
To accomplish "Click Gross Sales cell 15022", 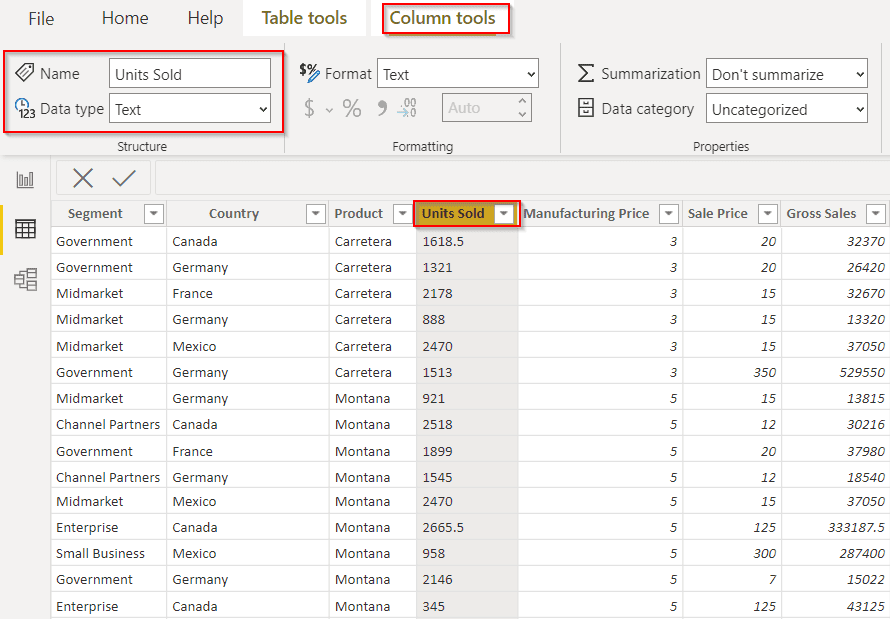I will [x=835, y=579].
